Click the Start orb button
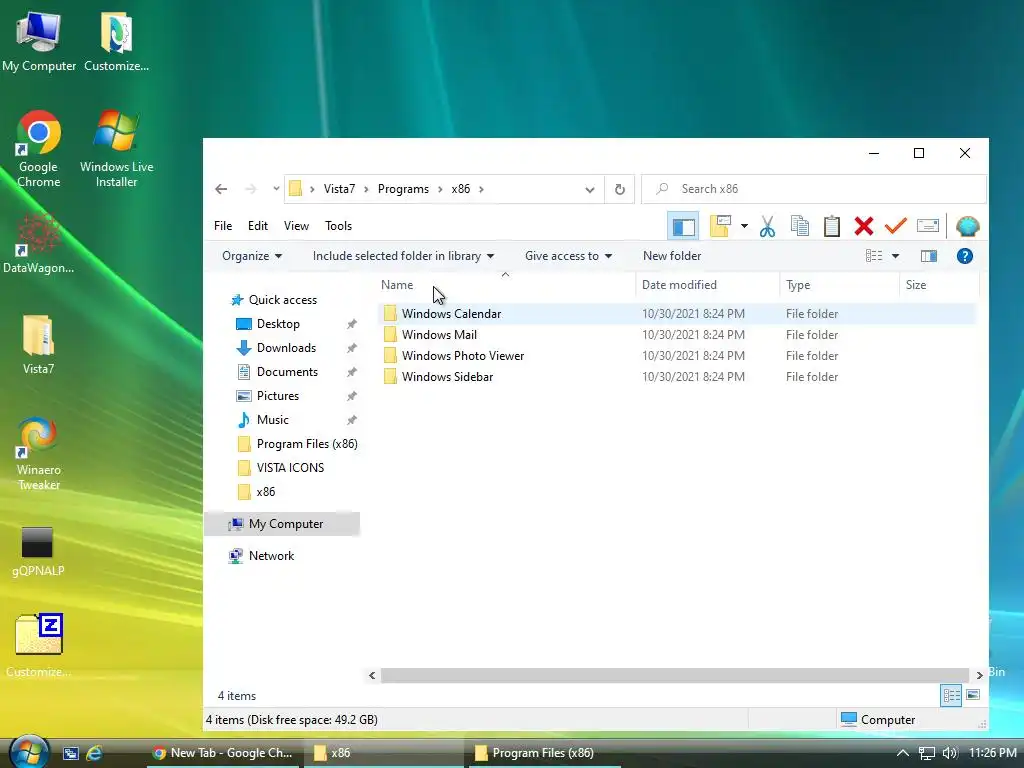 pyautogui.click(x=27, y=752)
